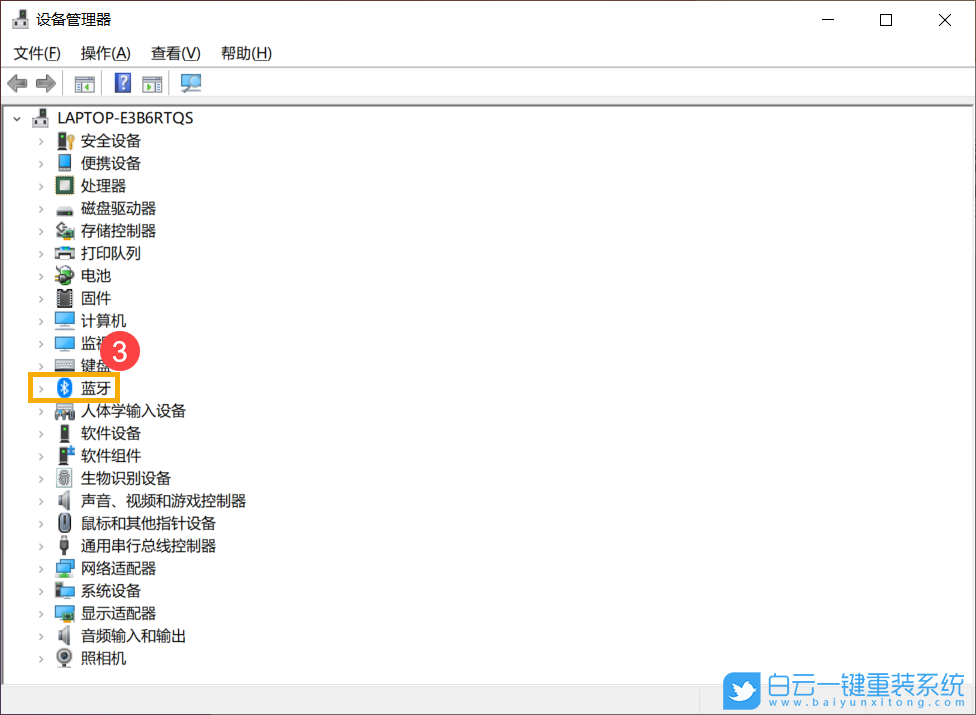
Task: Expand the 通用串行总线控制器 node
Action: click(x=40, y=545)
